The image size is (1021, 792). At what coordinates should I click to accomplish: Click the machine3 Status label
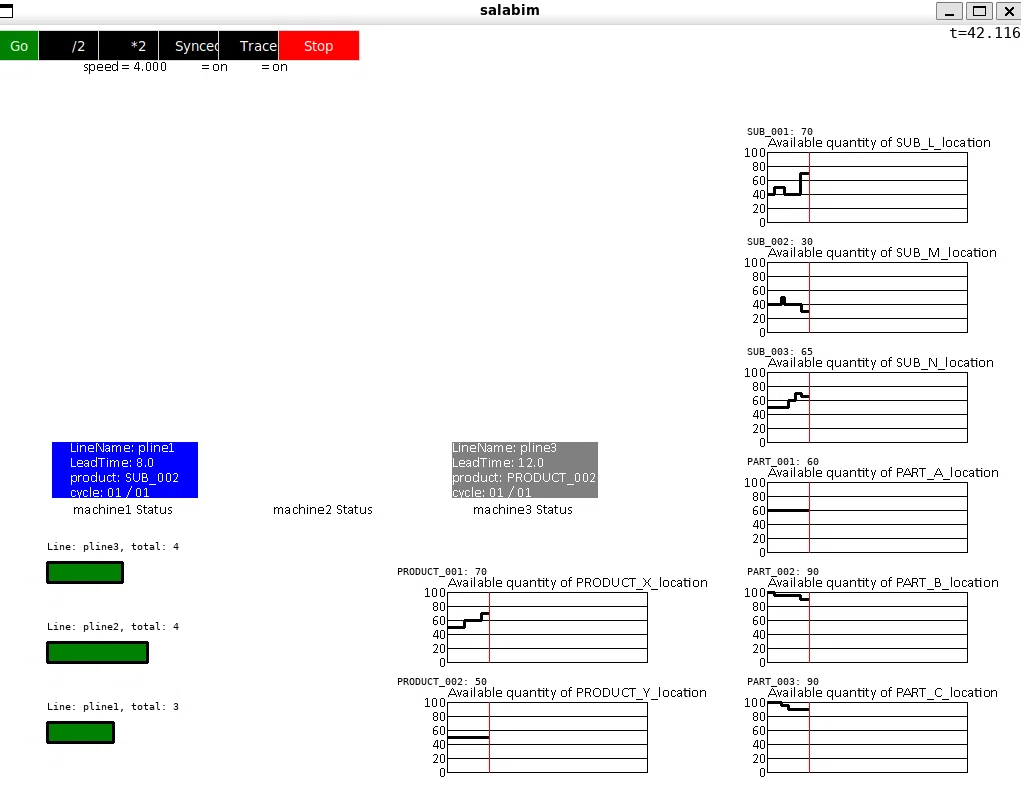(523, 509)
